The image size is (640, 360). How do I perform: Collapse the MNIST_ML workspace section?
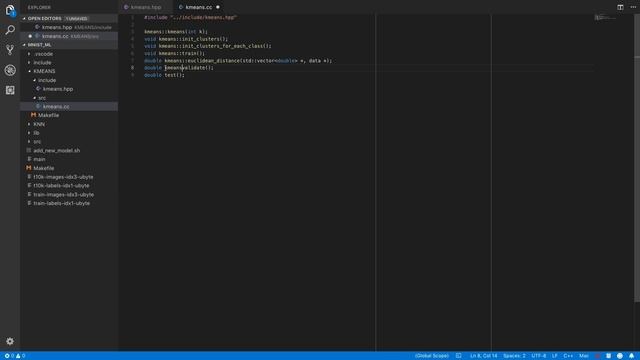coord(39,44)
